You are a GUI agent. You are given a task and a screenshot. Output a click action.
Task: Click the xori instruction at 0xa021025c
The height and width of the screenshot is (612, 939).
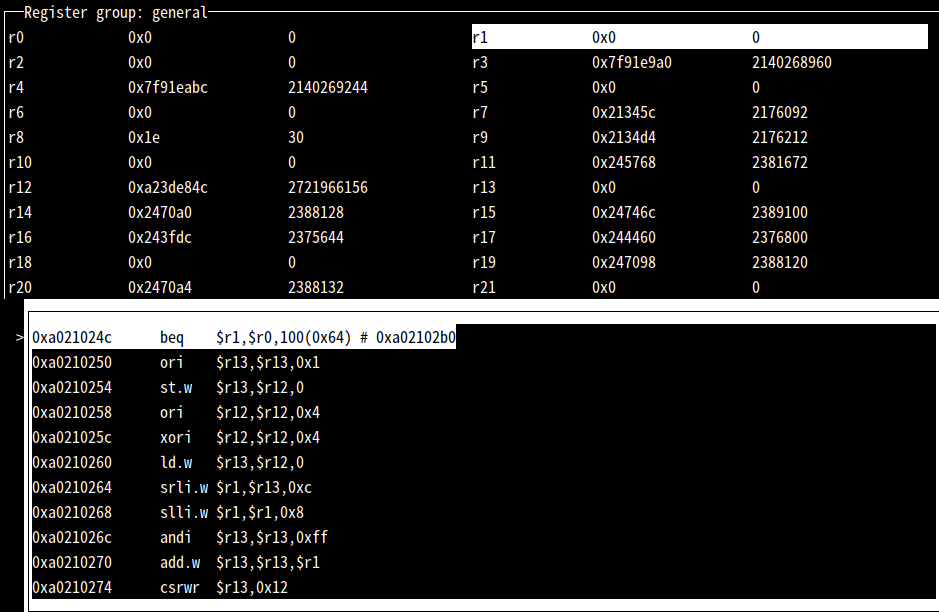(x=175, y=438)
